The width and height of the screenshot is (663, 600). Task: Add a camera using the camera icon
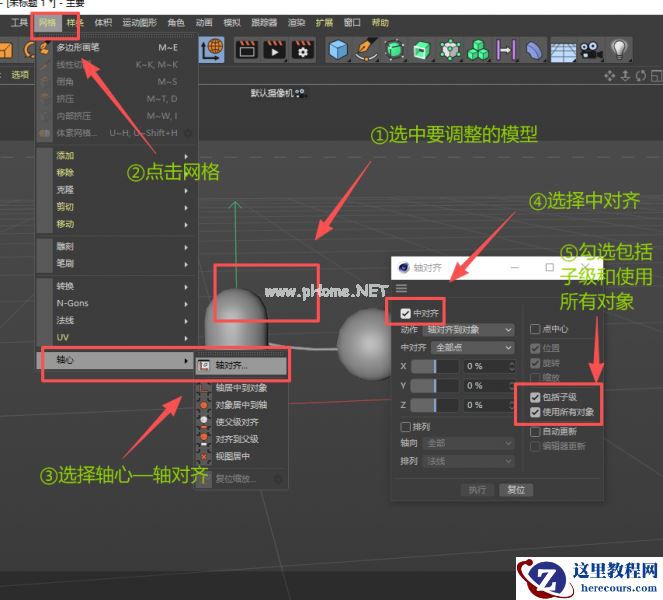[591, 50]
